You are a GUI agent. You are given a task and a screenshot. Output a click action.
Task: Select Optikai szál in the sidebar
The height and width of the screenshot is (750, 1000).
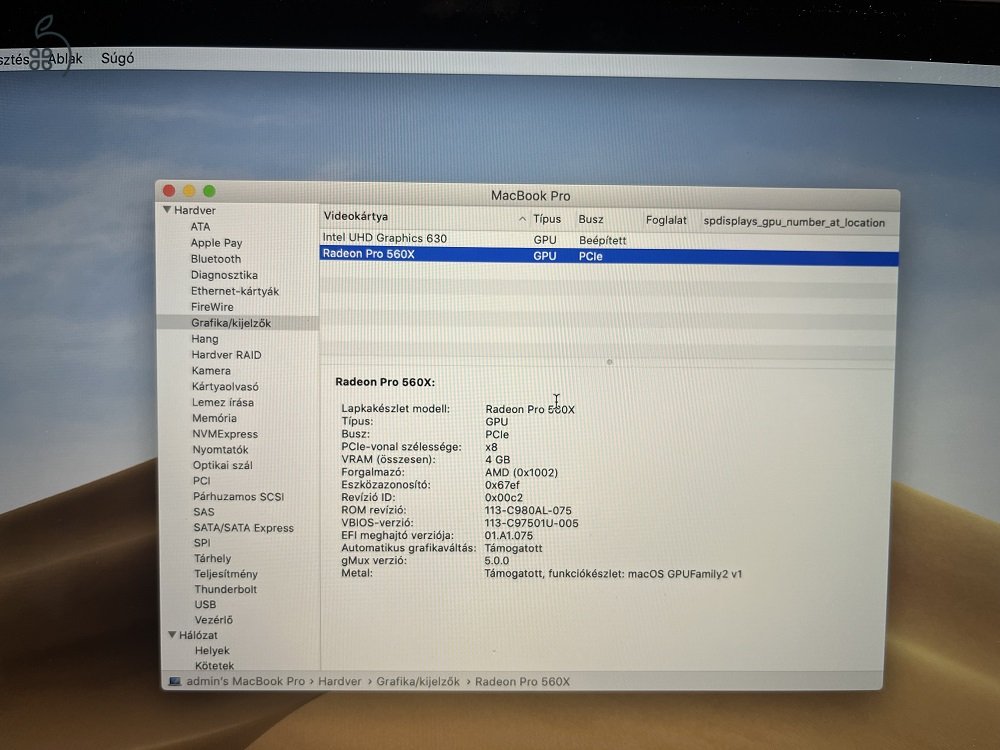click(223, 465)
